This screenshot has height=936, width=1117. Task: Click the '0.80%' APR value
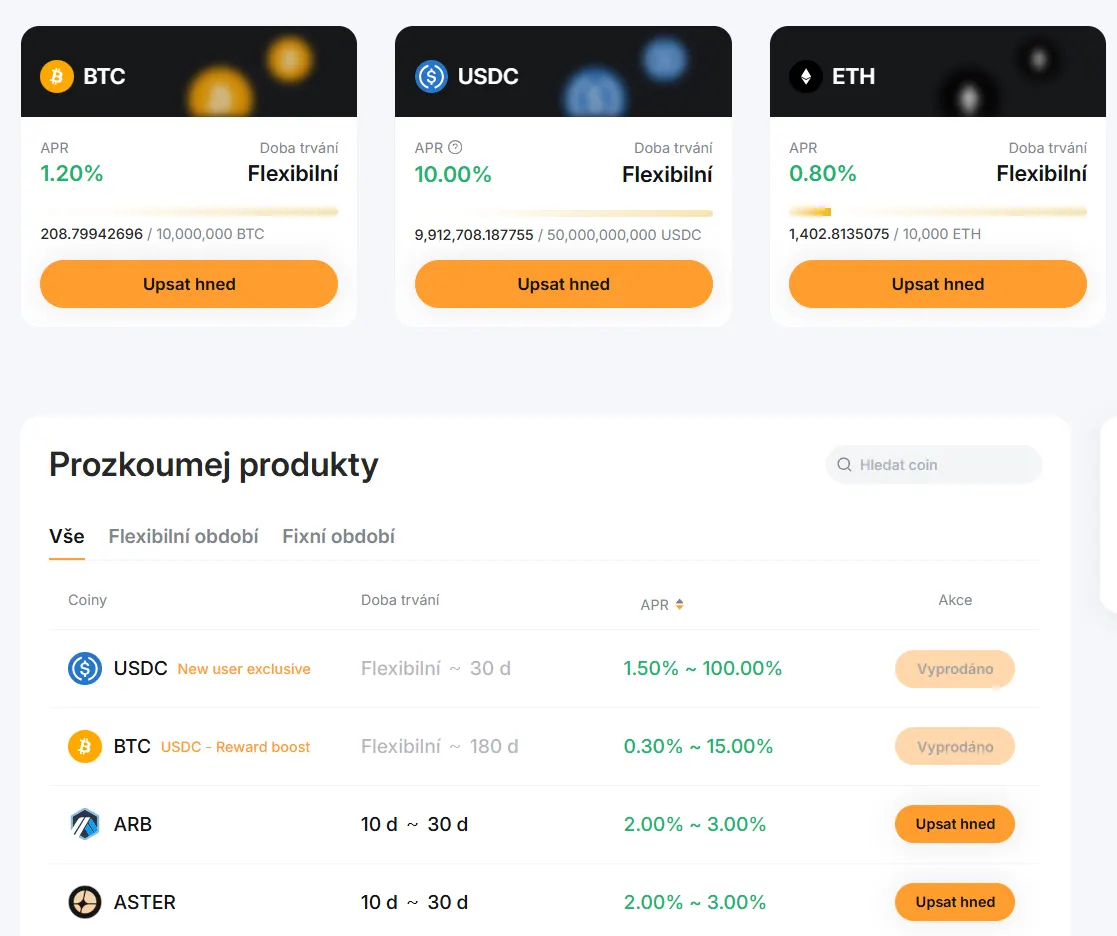[x=823, y=173]
